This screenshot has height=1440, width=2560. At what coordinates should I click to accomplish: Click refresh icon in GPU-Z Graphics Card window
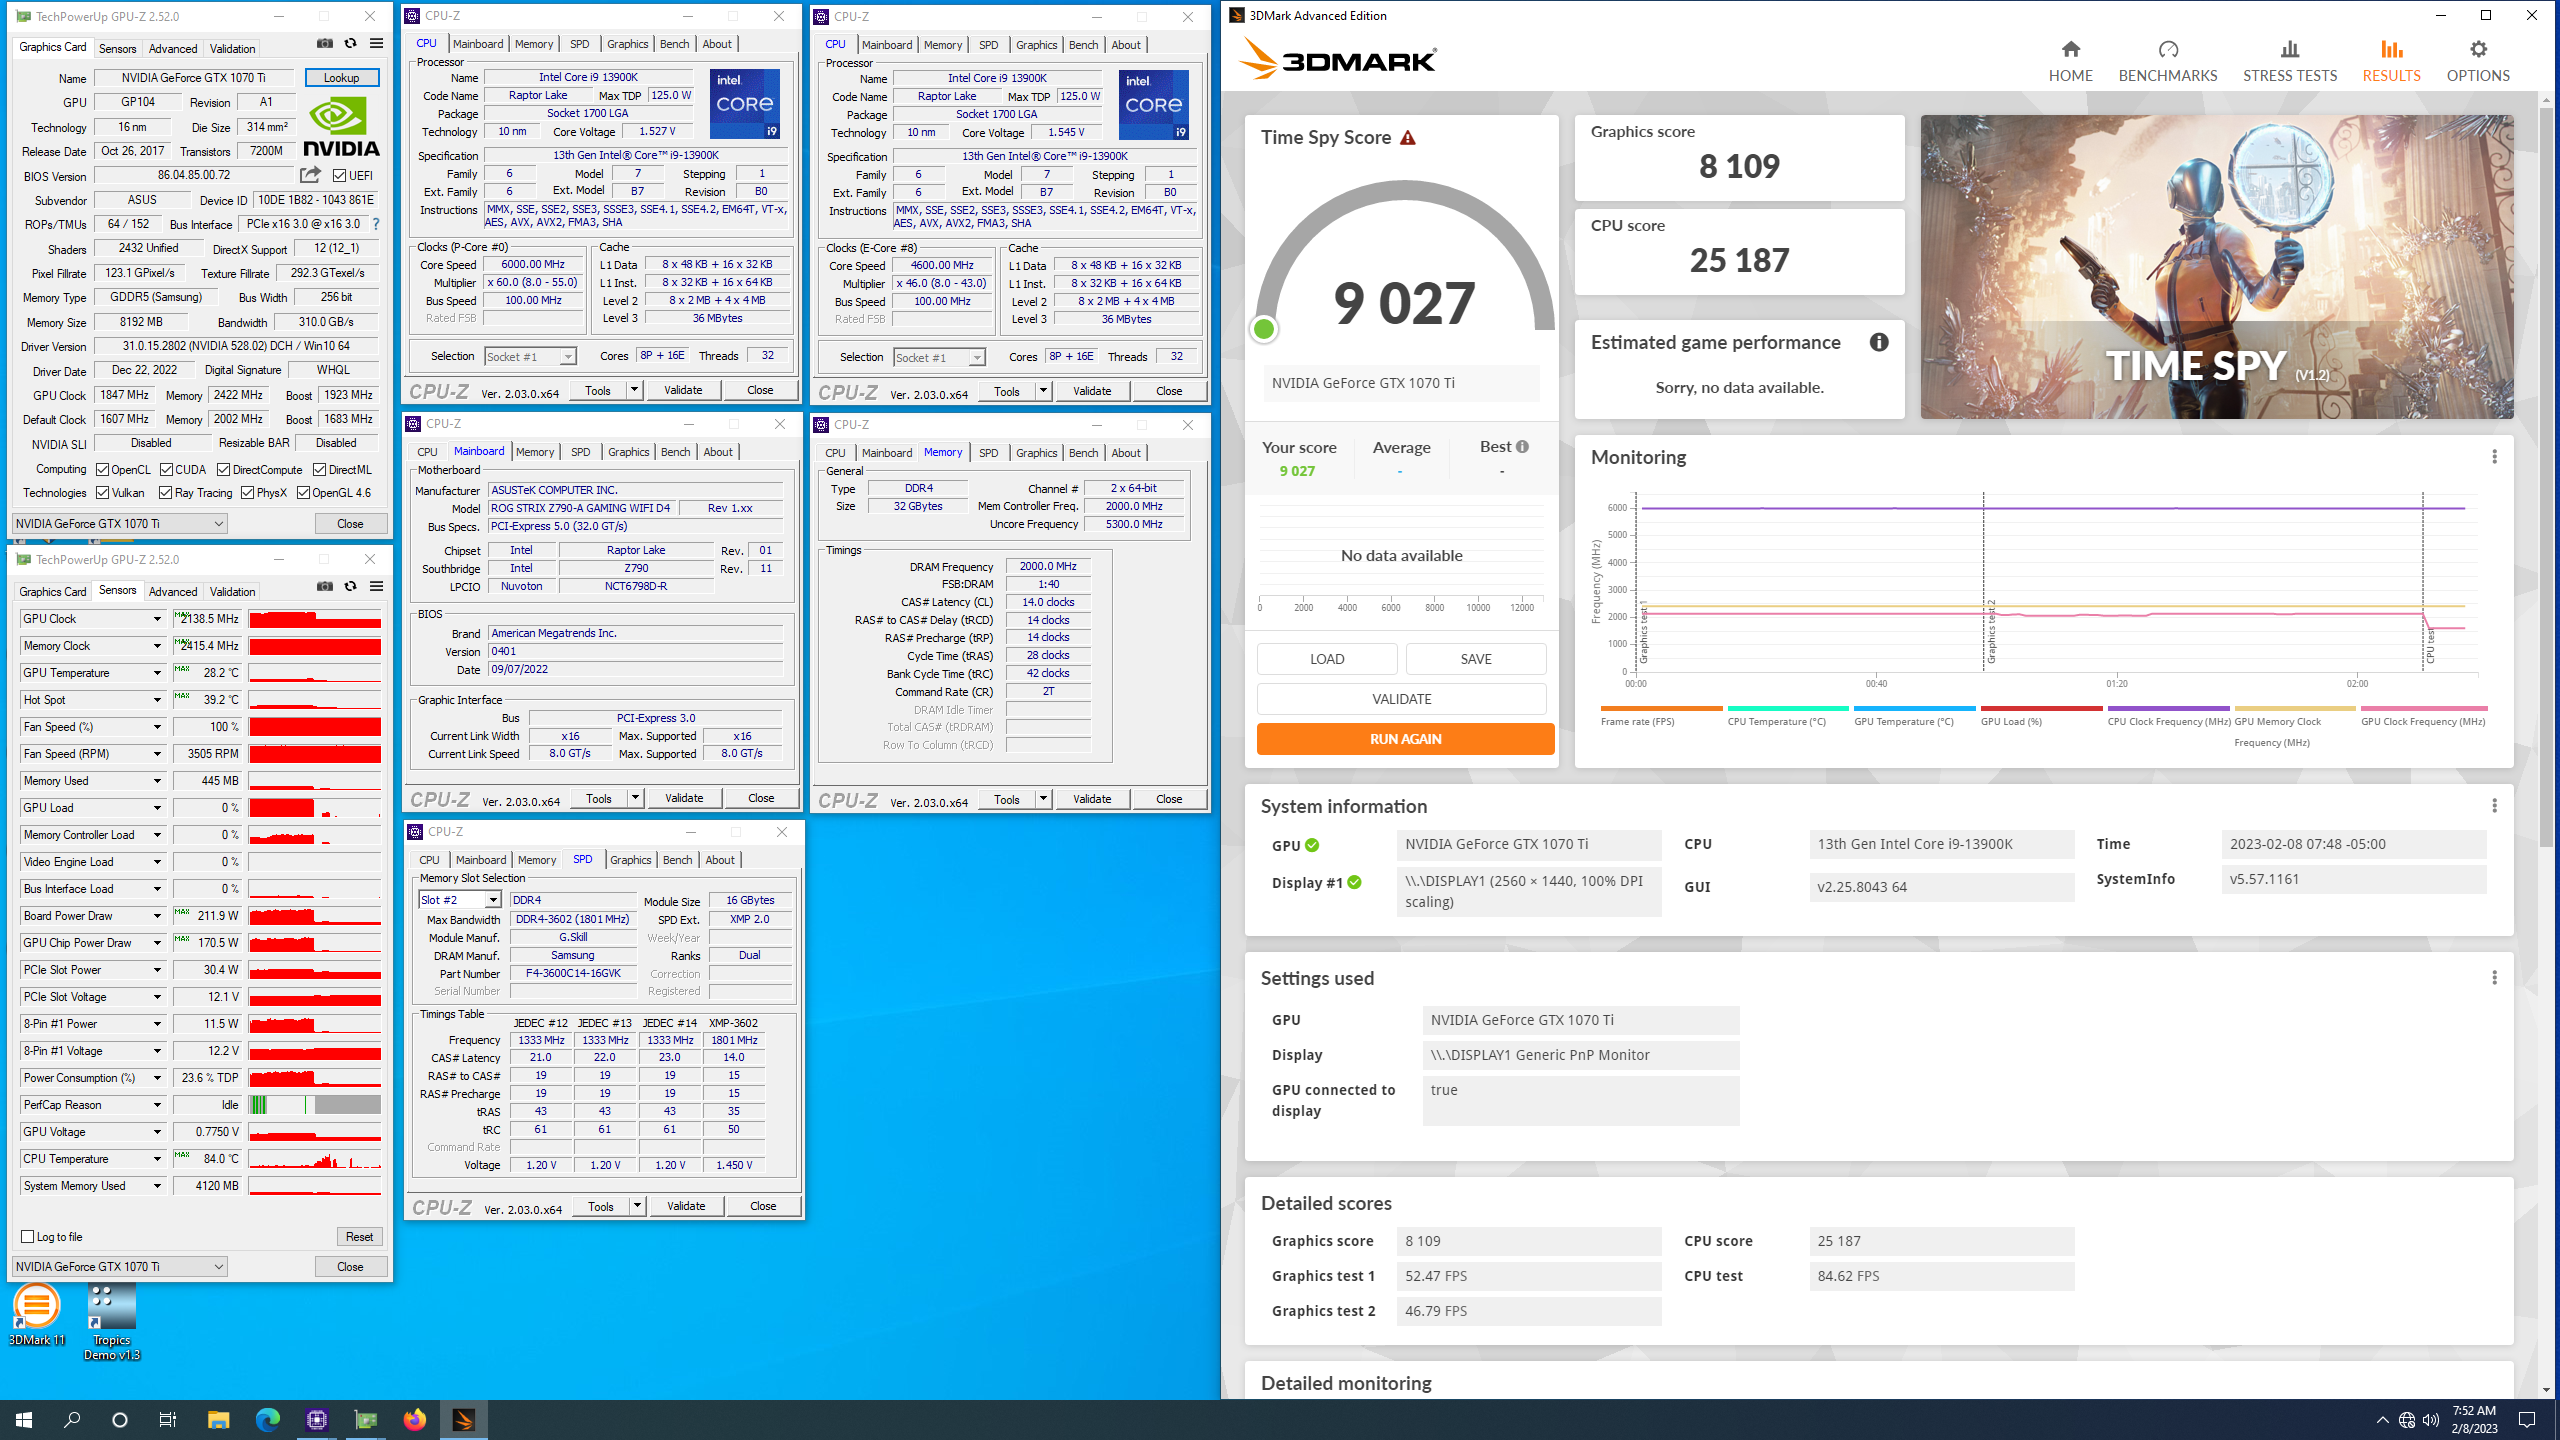350,44
